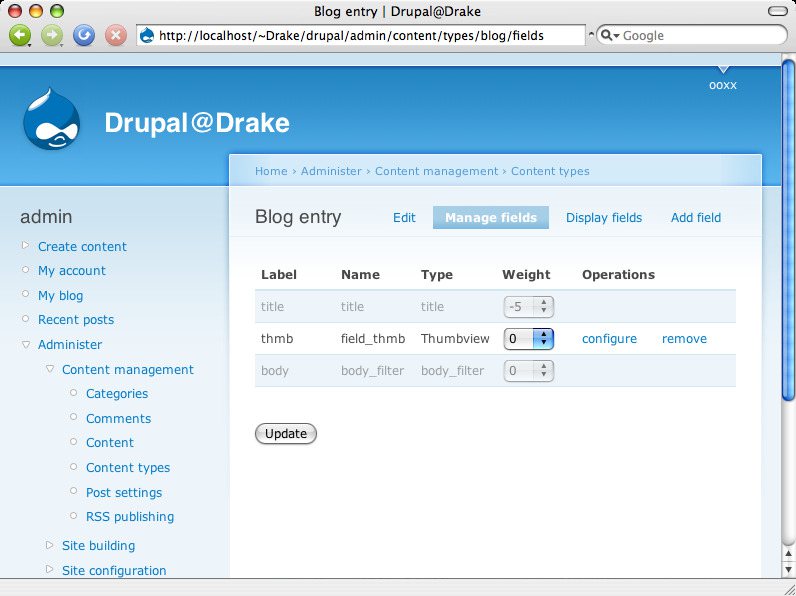Screen dimensions: 796x596
Task: Configure the field_thmb field
Action: [x=609, y=339]
